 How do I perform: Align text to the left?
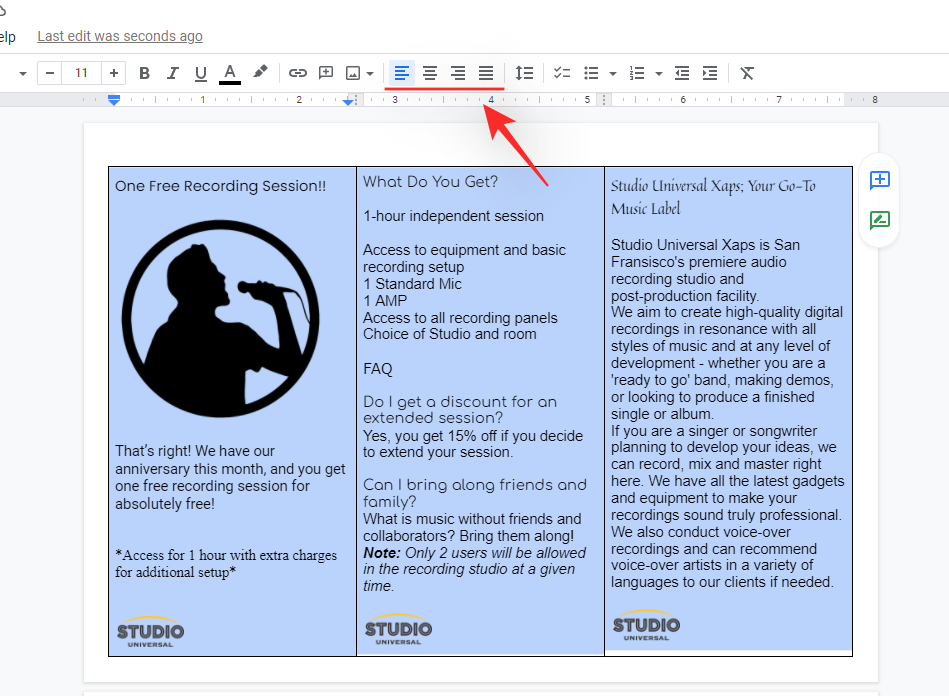[402, 73]
